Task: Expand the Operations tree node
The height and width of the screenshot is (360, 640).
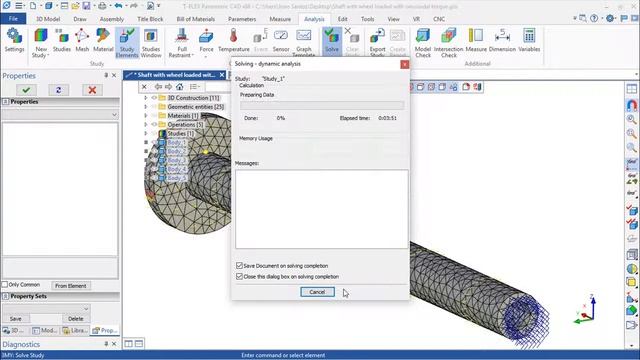Action: coord(146,124)
